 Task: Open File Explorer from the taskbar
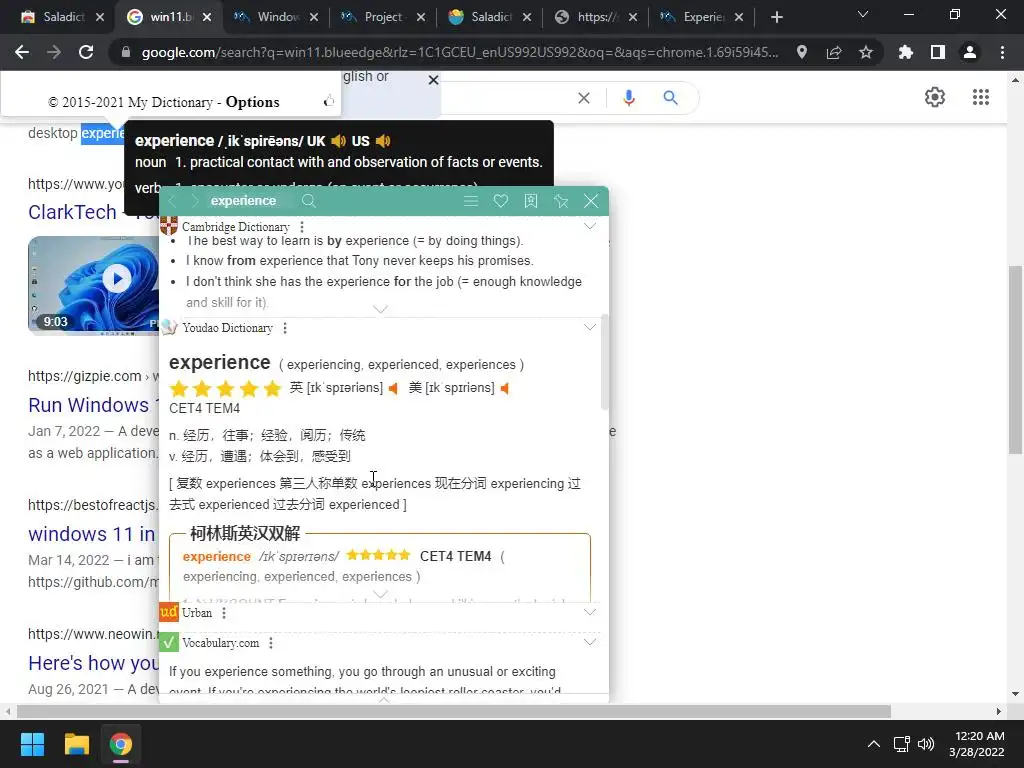click(76, 744)
